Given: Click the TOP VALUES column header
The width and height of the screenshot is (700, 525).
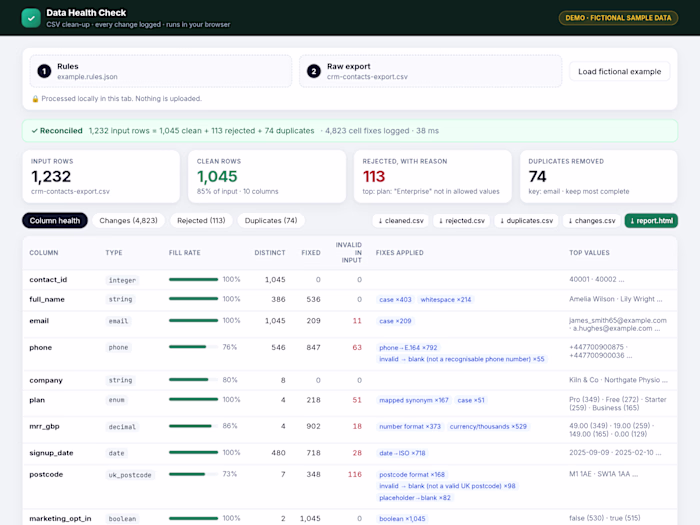Looking at the screenshot, I should coord(589,253).
